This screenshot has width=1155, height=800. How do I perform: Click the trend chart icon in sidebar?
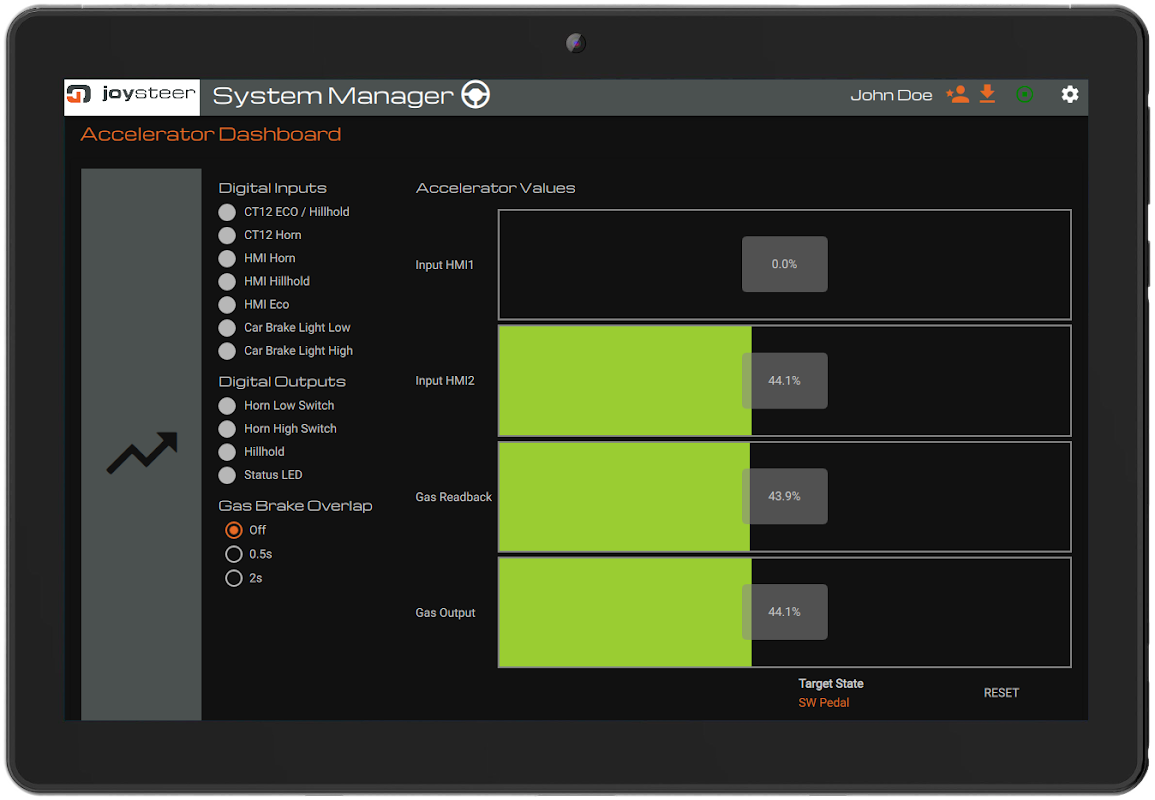point(142,453)
